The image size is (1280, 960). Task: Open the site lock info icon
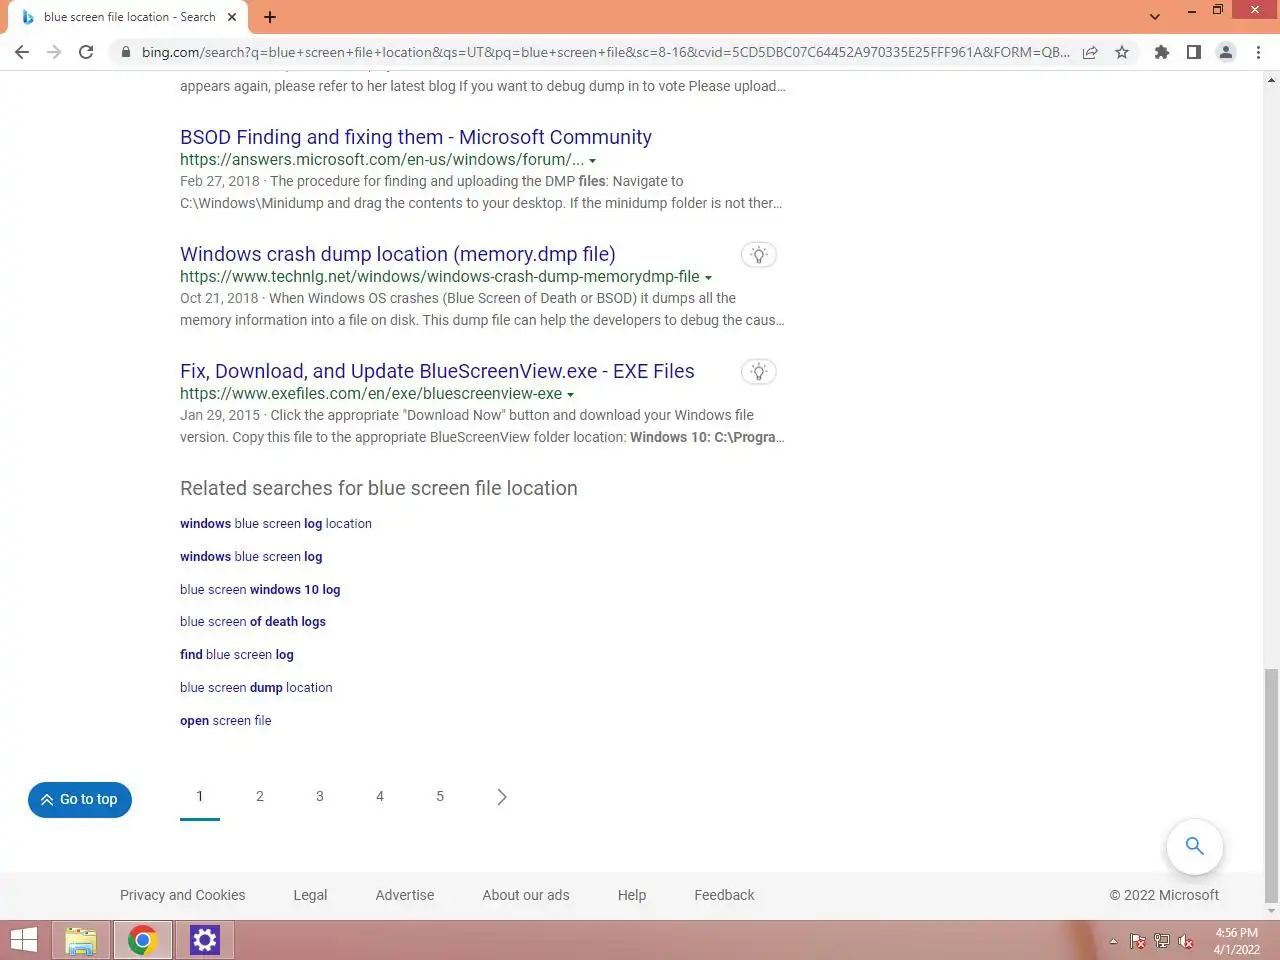pyautogui.click(x=125, y=52)
